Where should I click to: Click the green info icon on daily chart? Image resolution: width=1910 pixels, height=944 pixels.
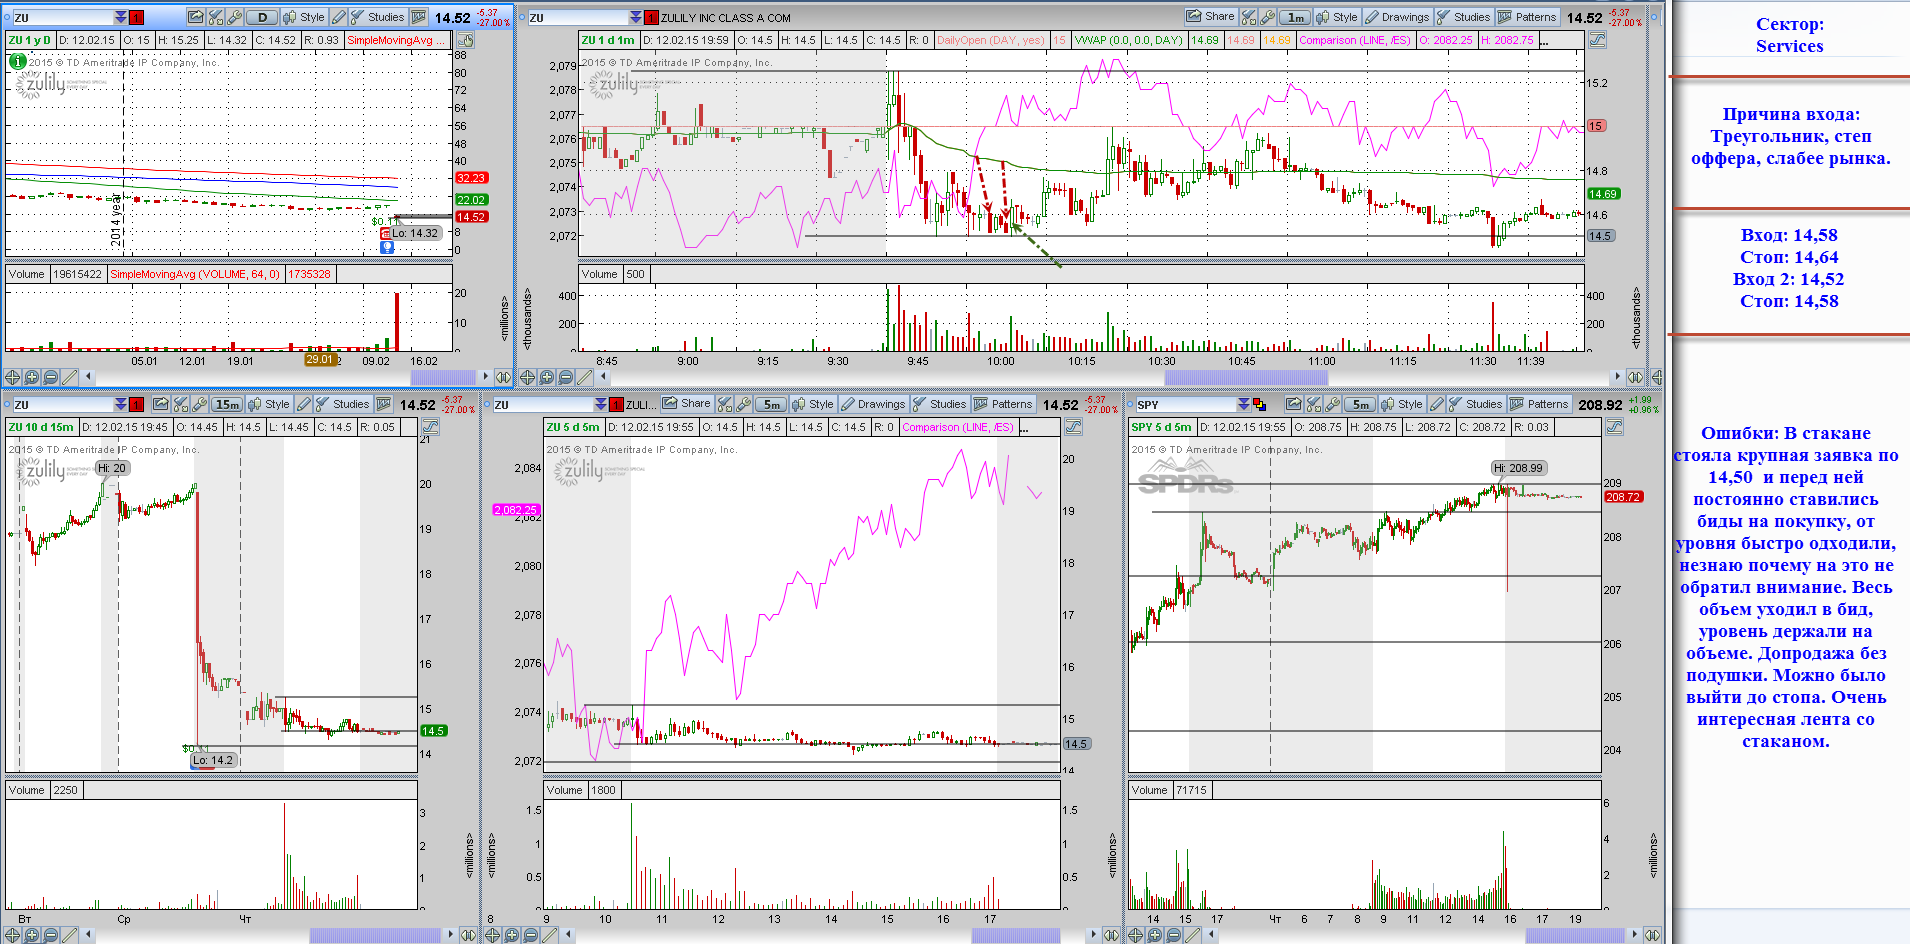17,61
